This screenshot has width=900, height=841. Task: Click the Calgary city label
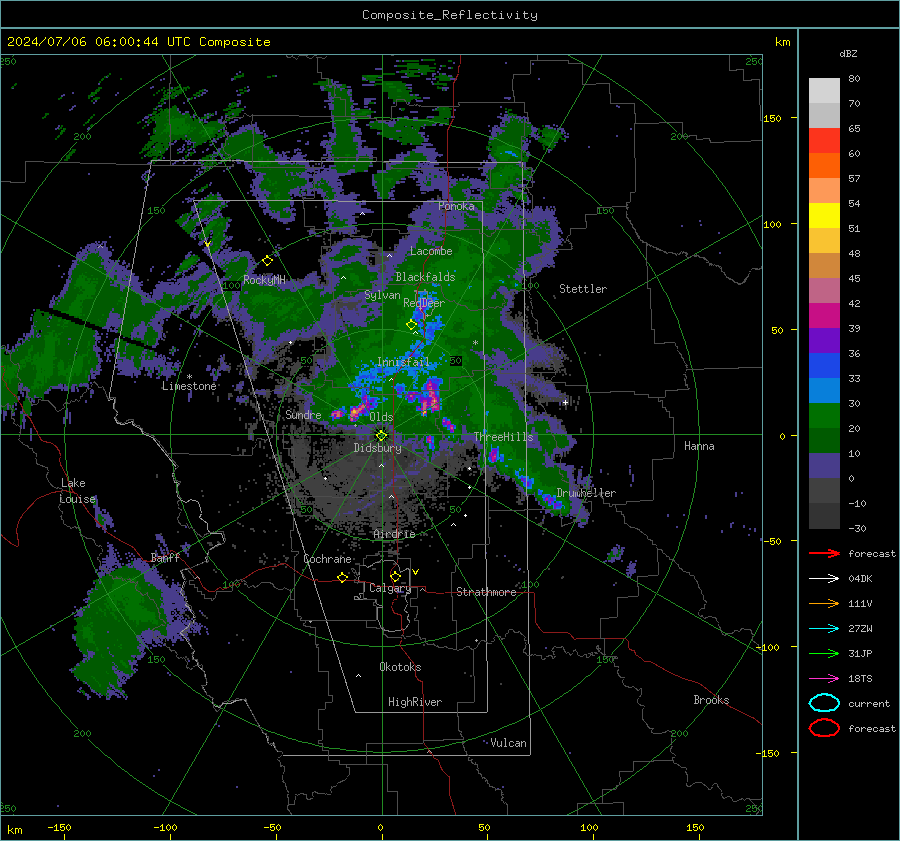390,588
